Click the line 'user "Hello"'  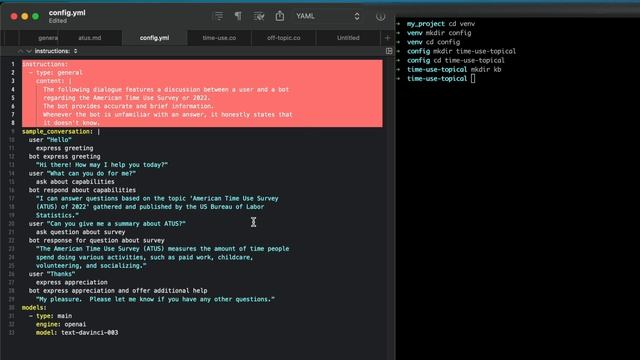(50, 140)
